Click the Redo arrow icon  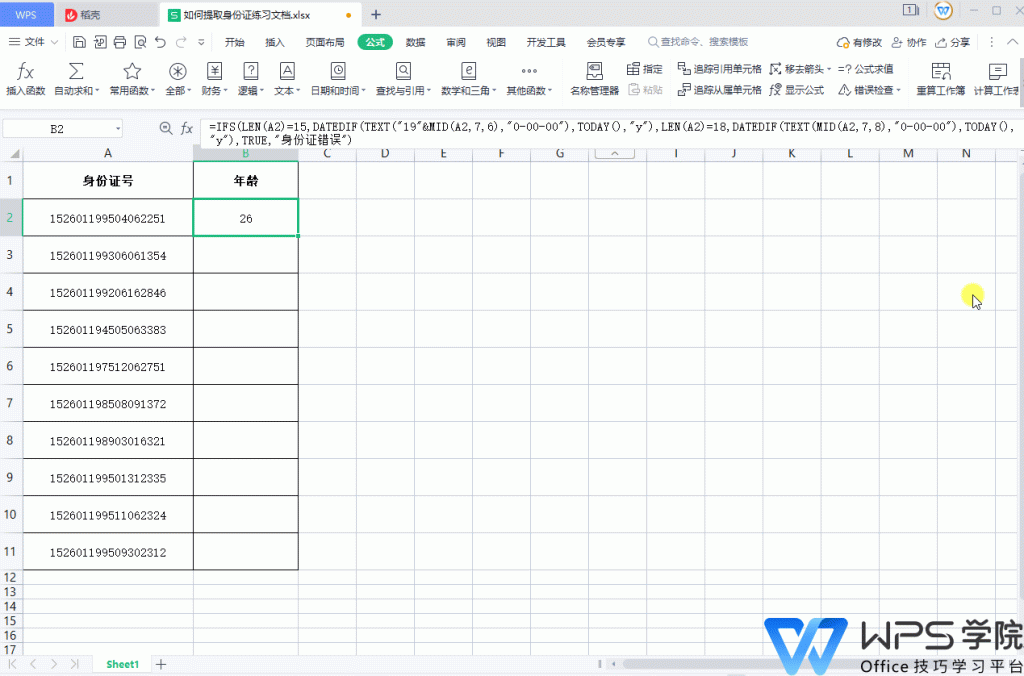(181, 42)
